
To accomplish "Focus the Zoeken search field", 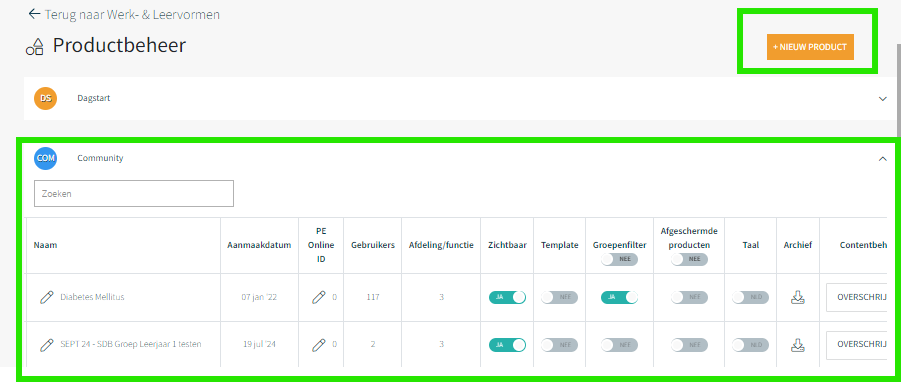I will [x=134, y=193].
